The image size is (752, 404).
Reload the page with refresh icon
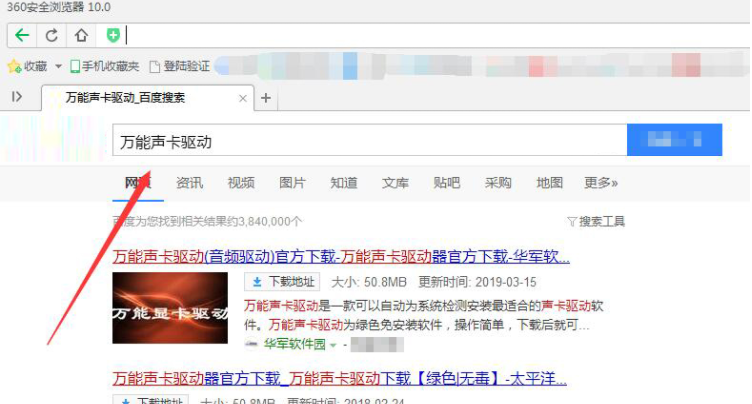(x=52, y=35)
